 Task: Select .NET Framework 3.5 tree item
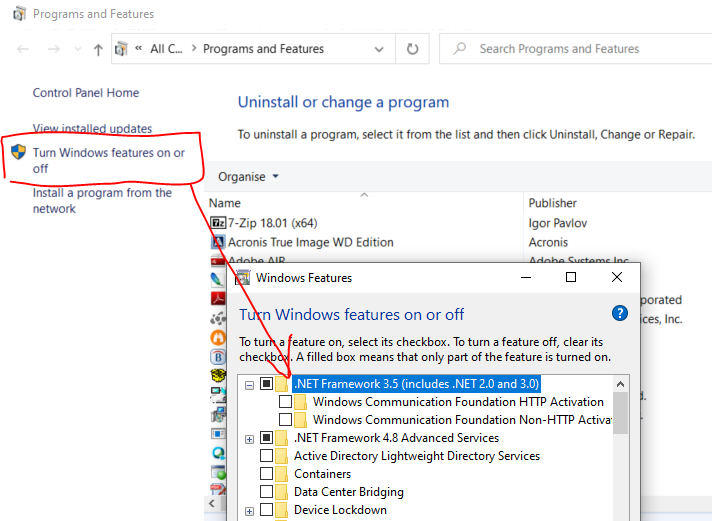tap(416, 384)
